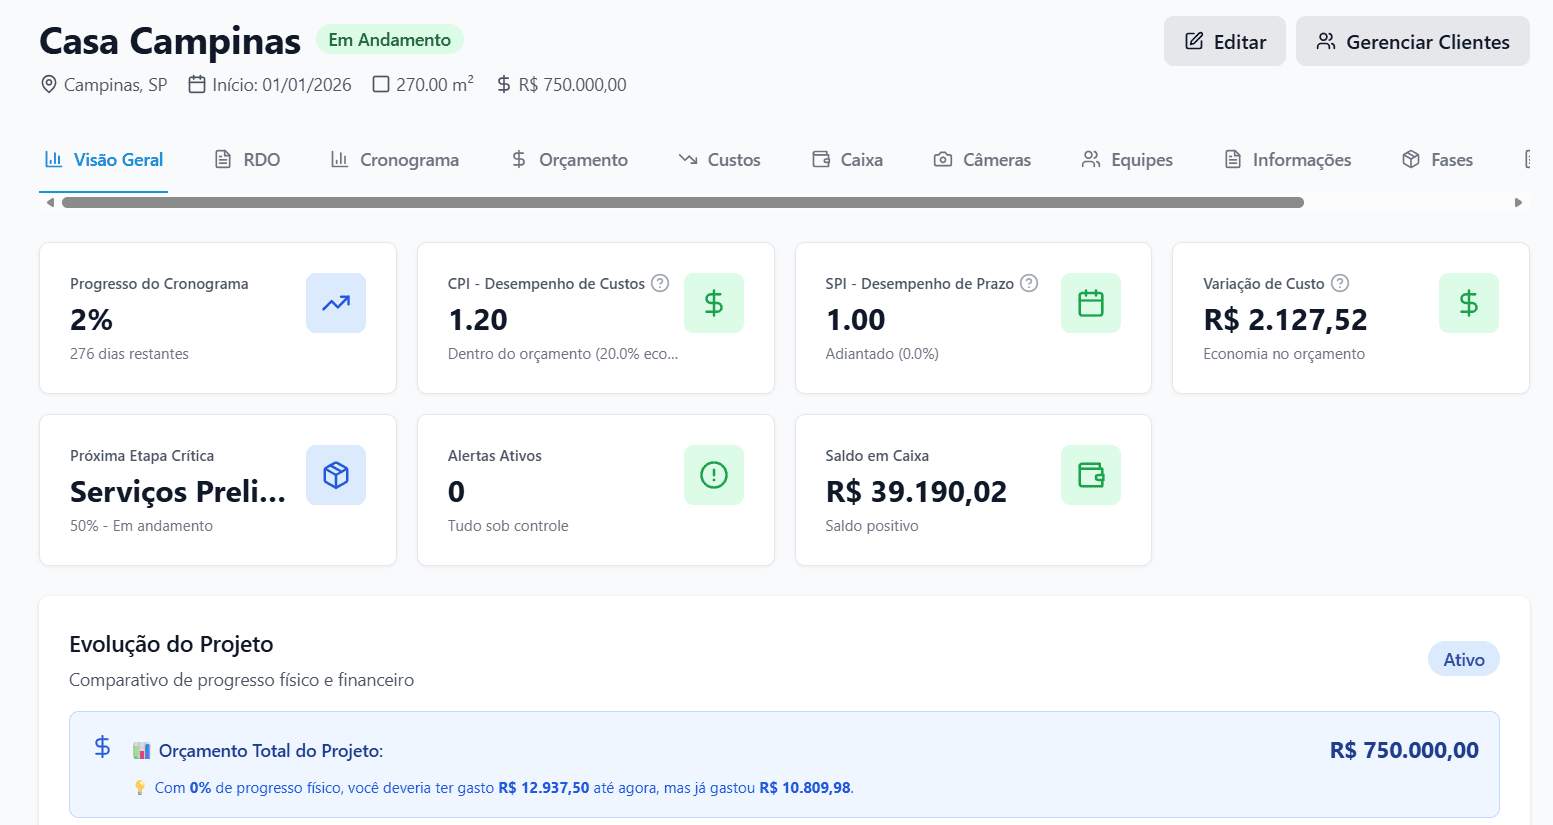Click the RDO tab's document icon
Image resolution: width=1553 pixels, height=825 pixels.
tap(222, 159)
